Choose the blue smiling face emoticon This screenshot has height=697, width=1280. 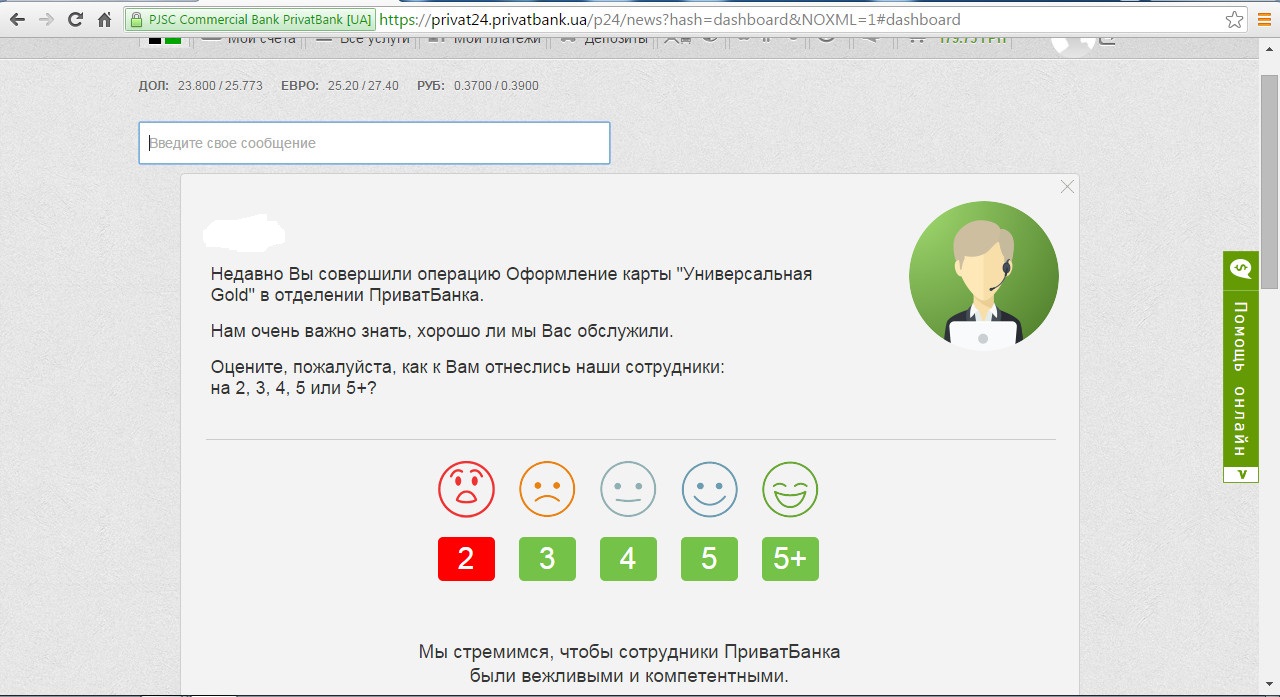tap(709, 489)
